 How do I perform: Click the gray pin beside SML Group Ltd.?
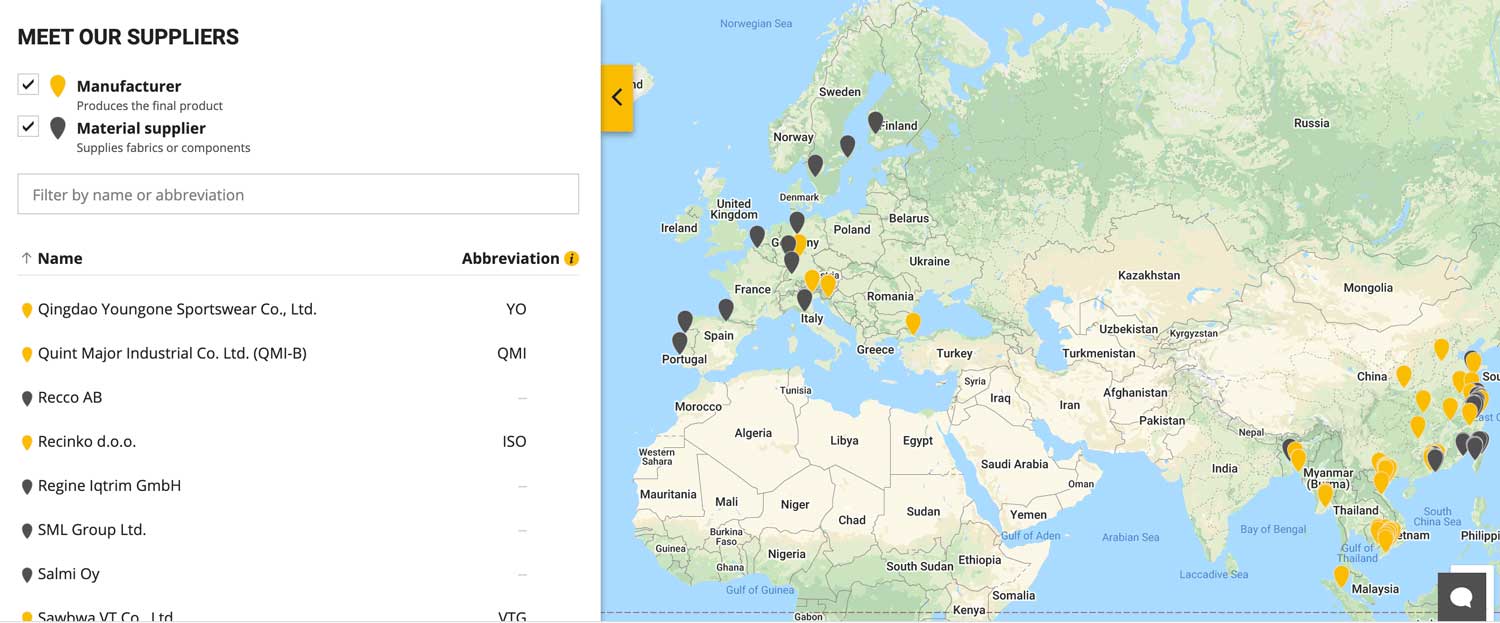tap(27, 530)
